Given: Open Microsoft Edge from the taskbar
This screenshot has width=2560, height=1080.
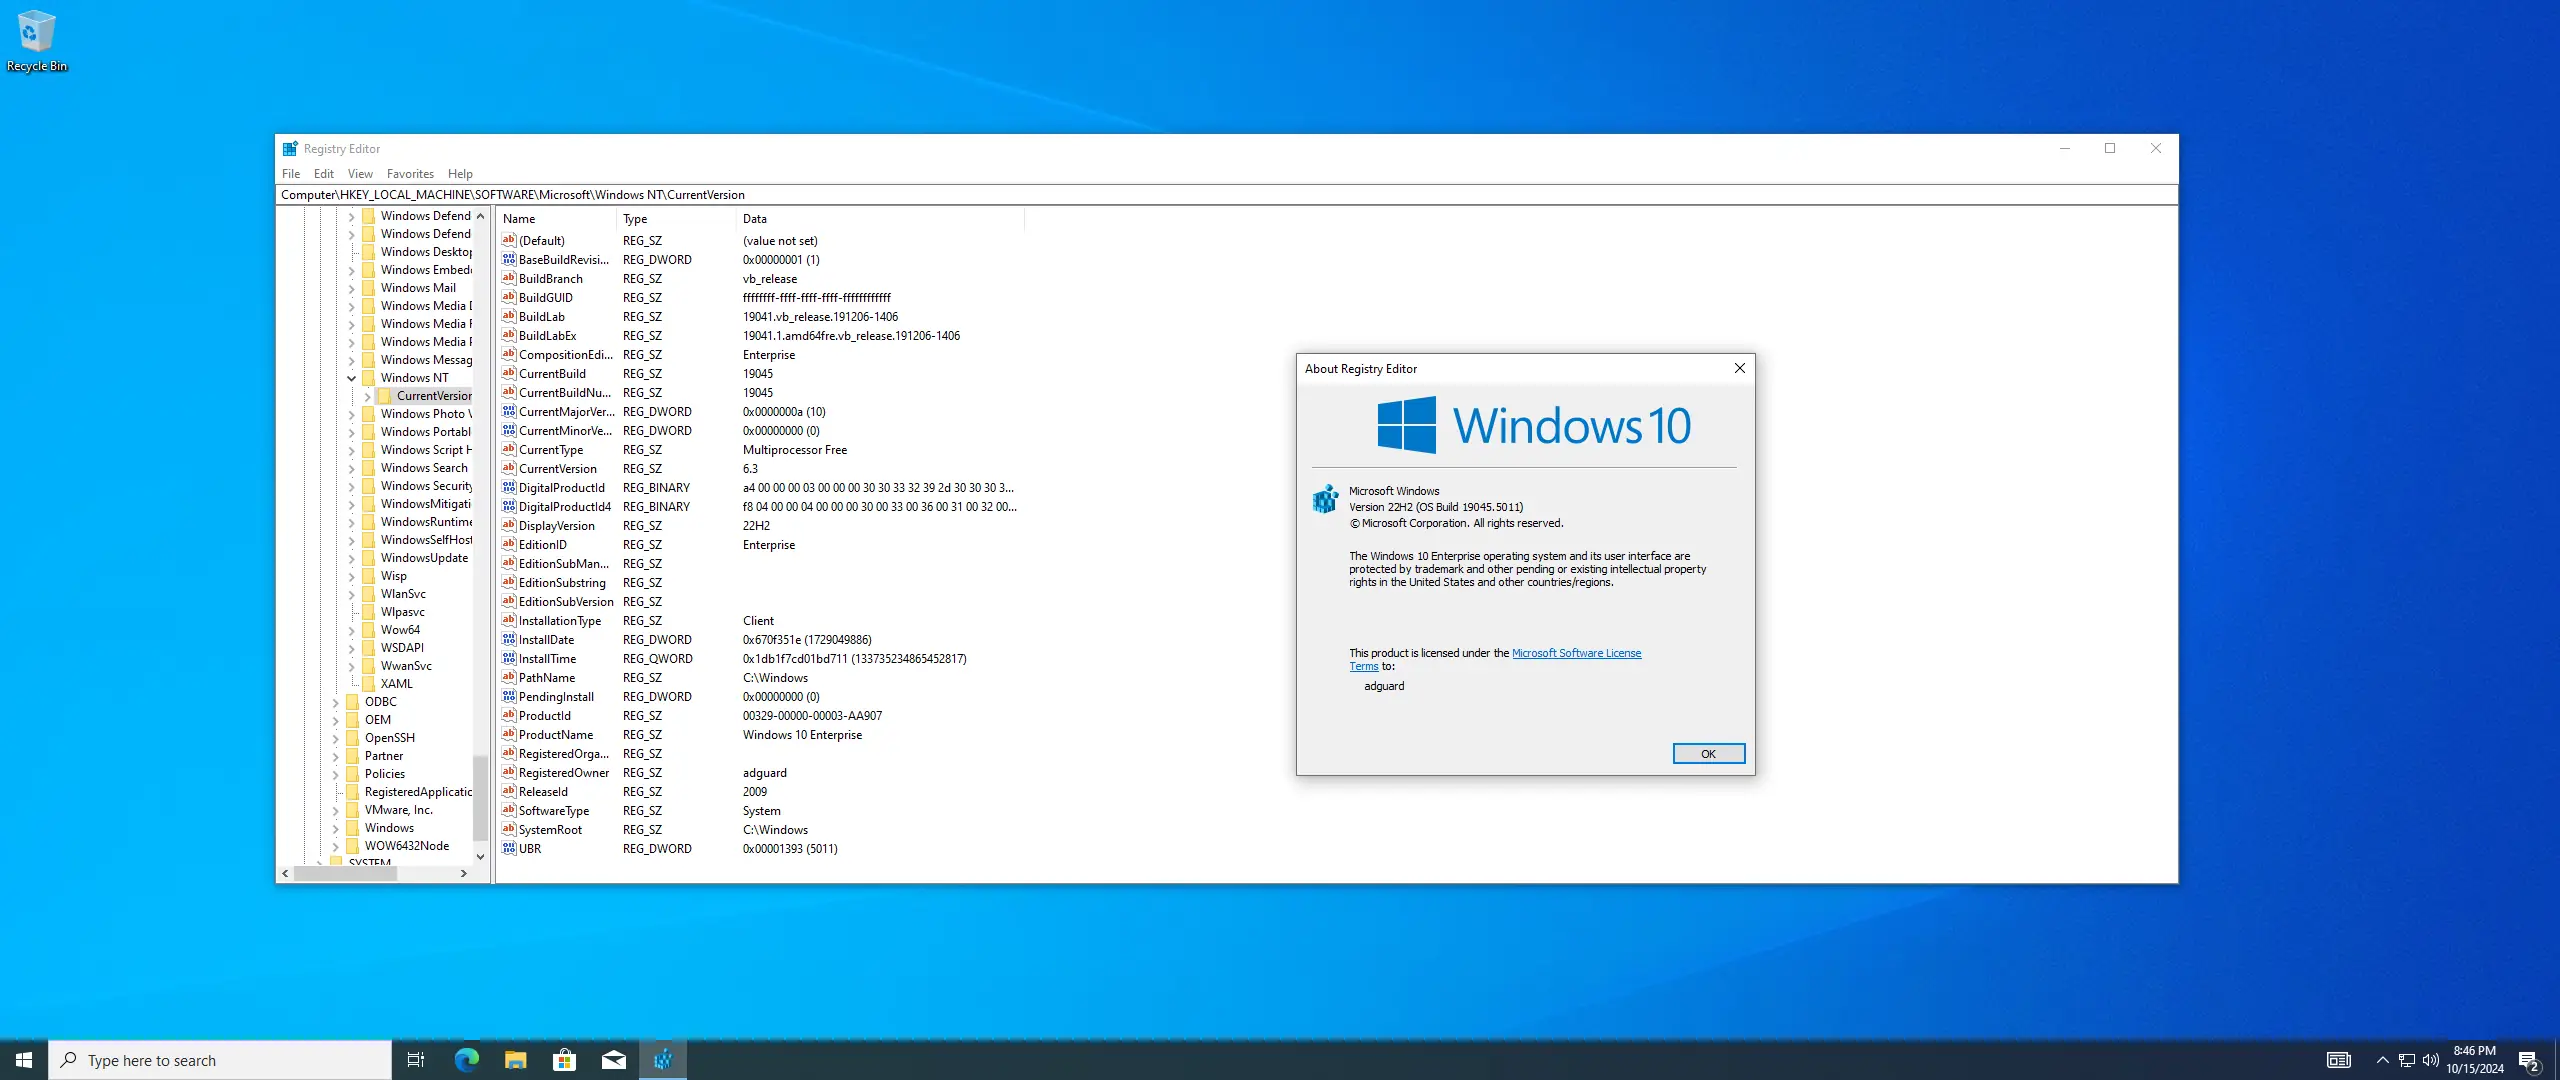Looking at the screenshot, I should tap(466, 1060).
